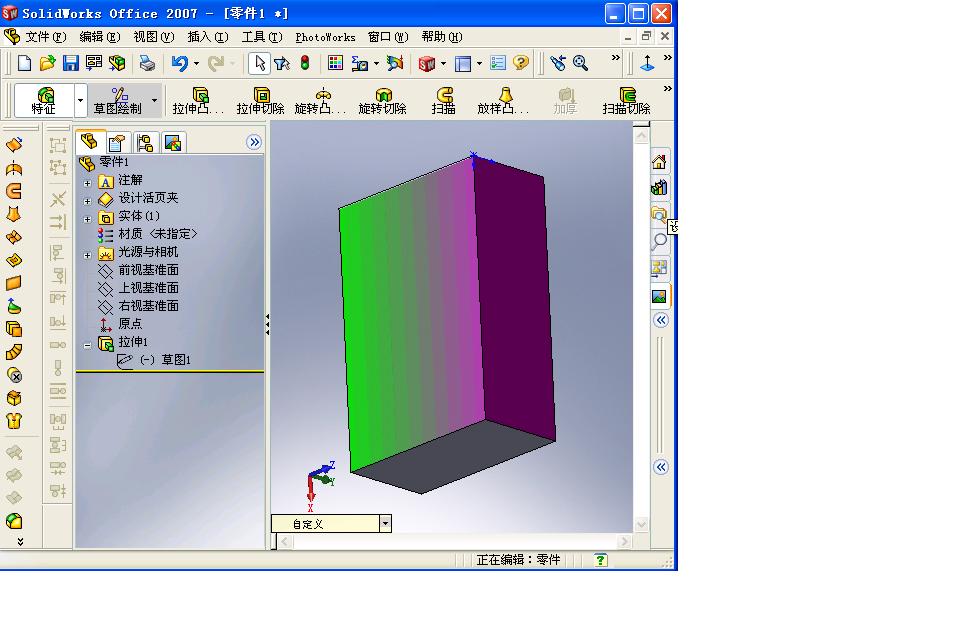The height and width of the screenshot is (617, 962).
Task: Switch to the ConfigurationManager tab
Action: [x=145, y=144]
